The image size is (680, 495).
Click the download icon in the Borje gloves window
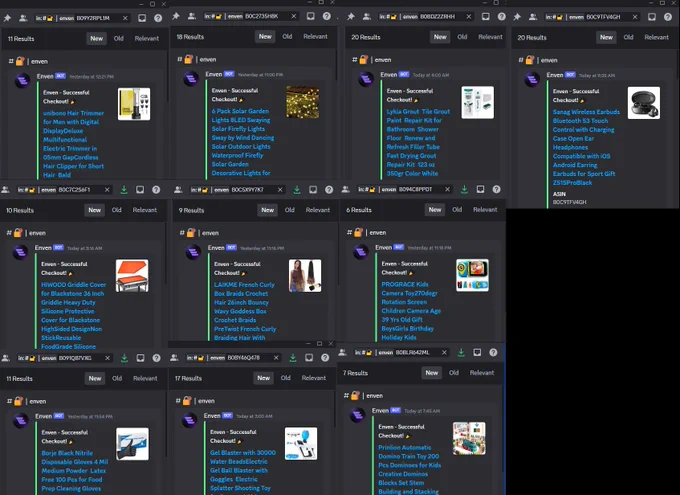click(124, 358)
